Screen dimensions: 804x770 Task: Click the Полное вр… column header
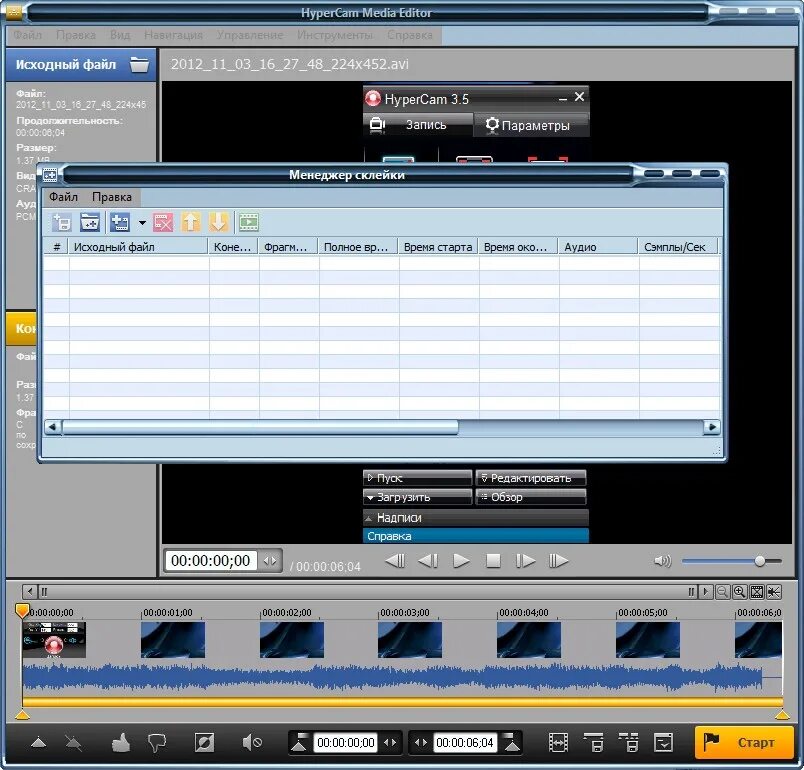click(358, 247)
